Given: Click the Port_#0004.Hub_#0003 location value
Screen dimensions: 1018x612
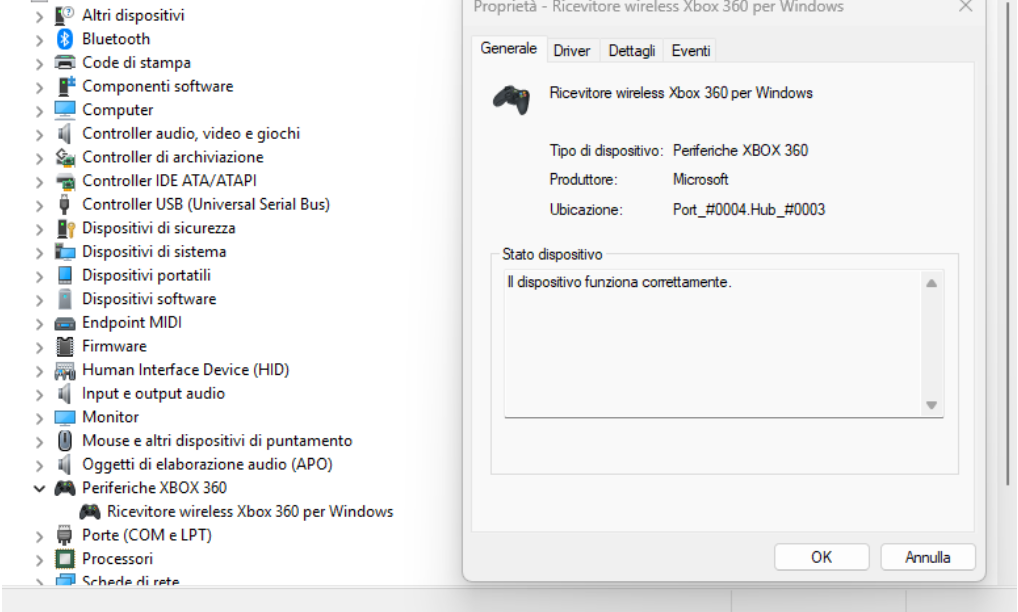Looking at the screenshot, I should 749,210.
